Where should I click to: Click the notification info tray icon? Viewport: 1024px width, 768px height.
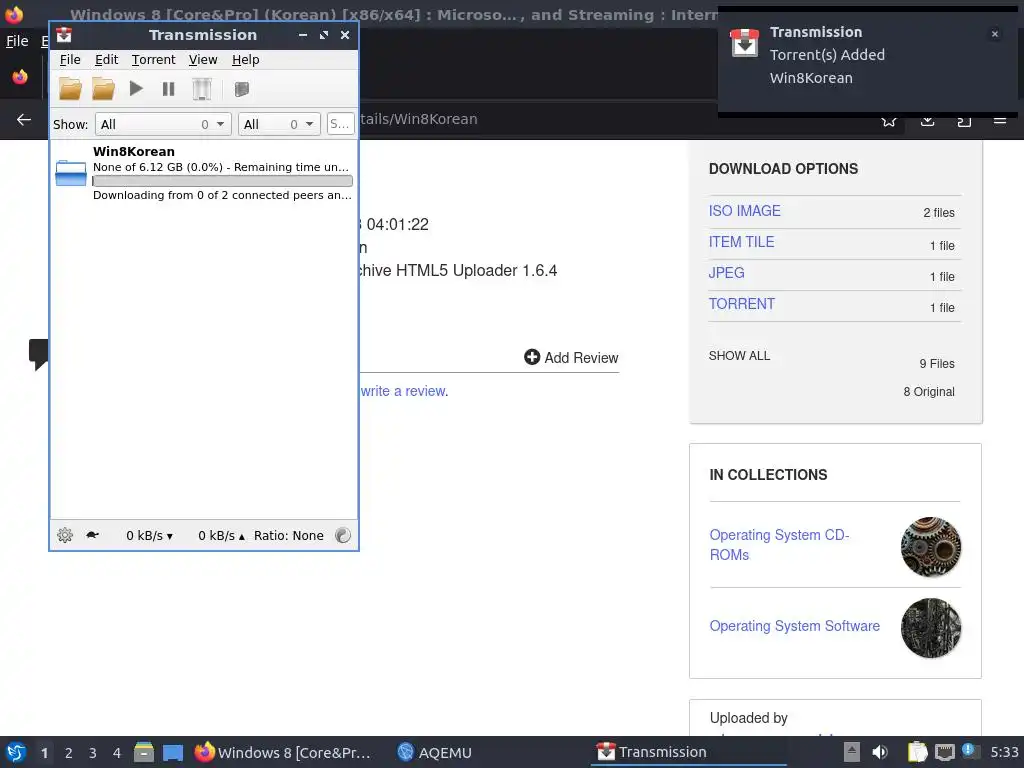970,751
